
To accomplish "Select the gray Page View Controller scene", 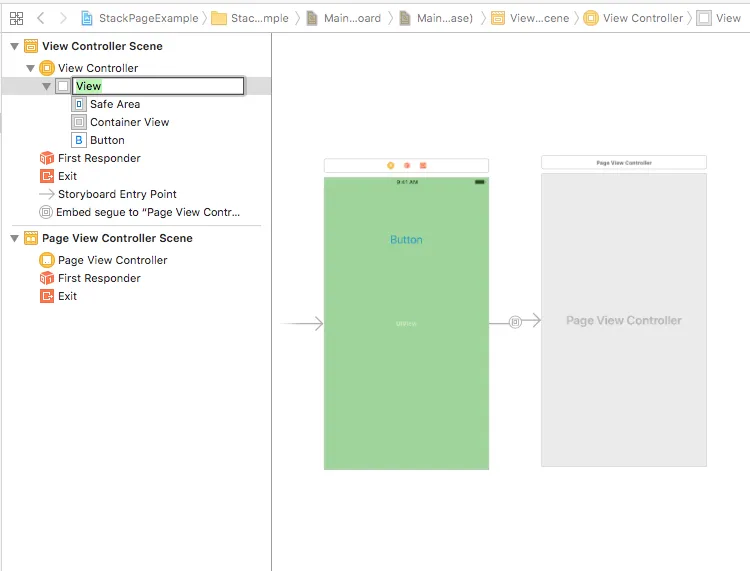I will (x=624, y=320).
